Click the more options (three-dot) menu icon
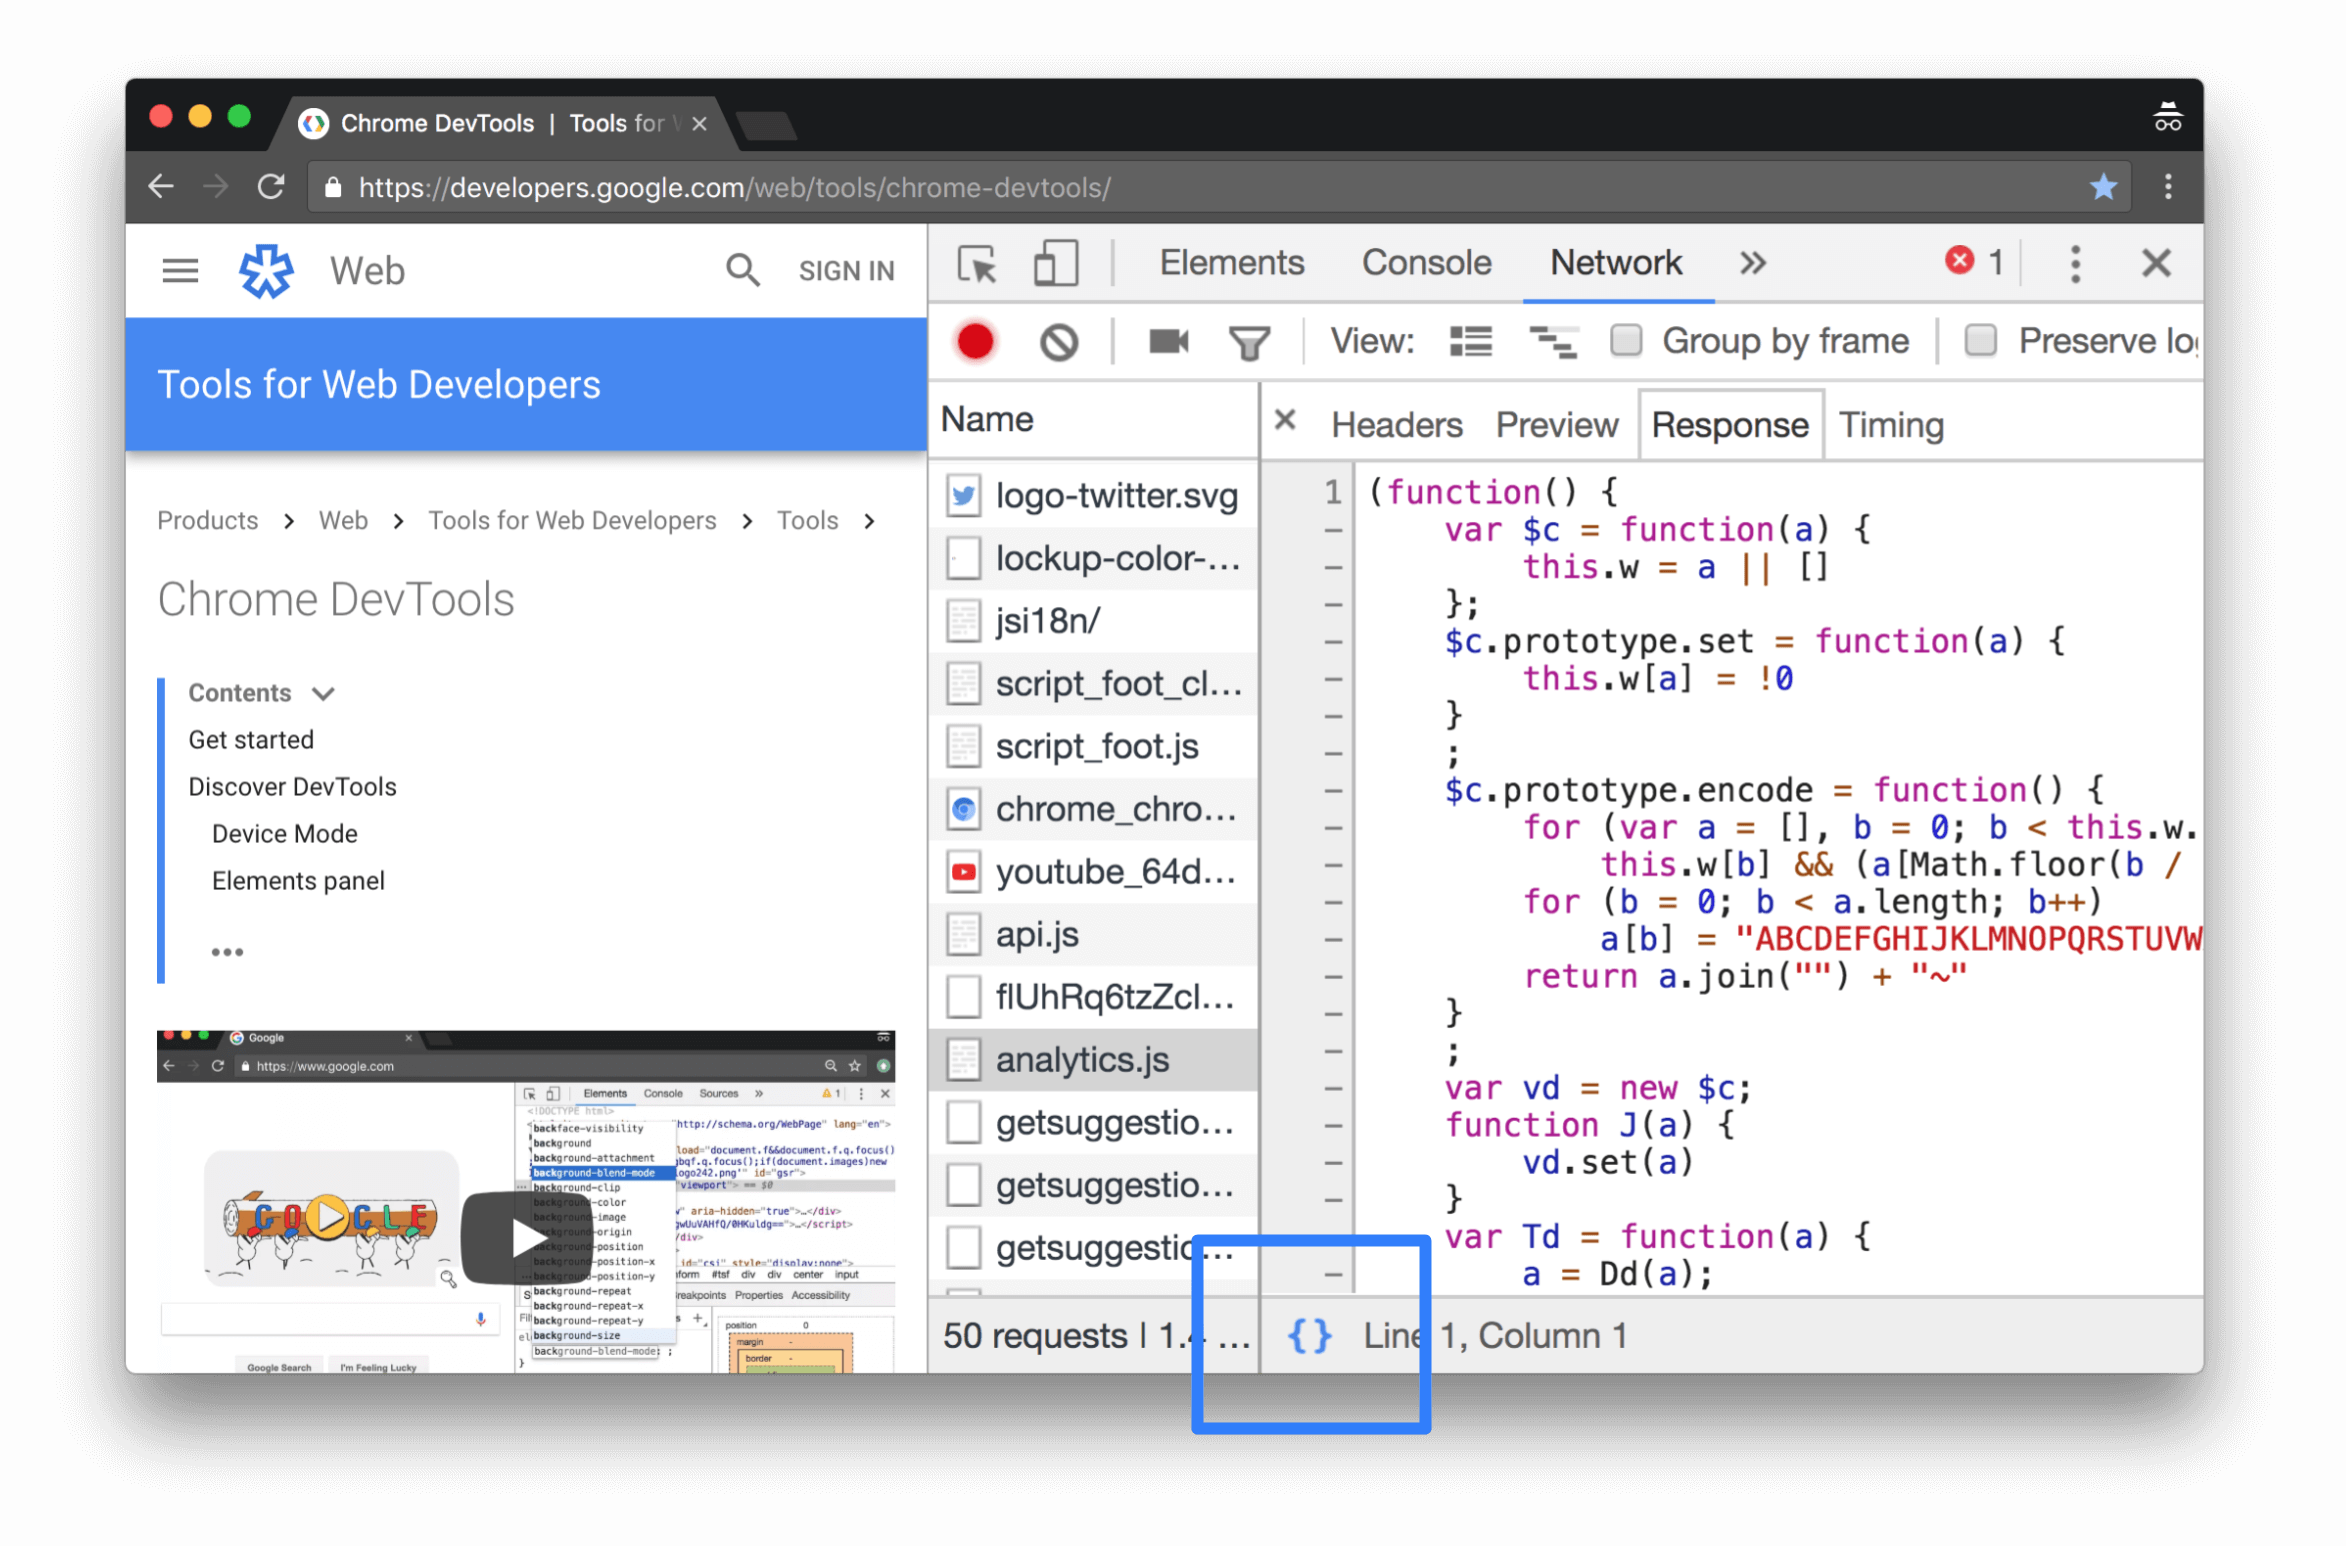2346x1546 pixels. point(2072,264)
